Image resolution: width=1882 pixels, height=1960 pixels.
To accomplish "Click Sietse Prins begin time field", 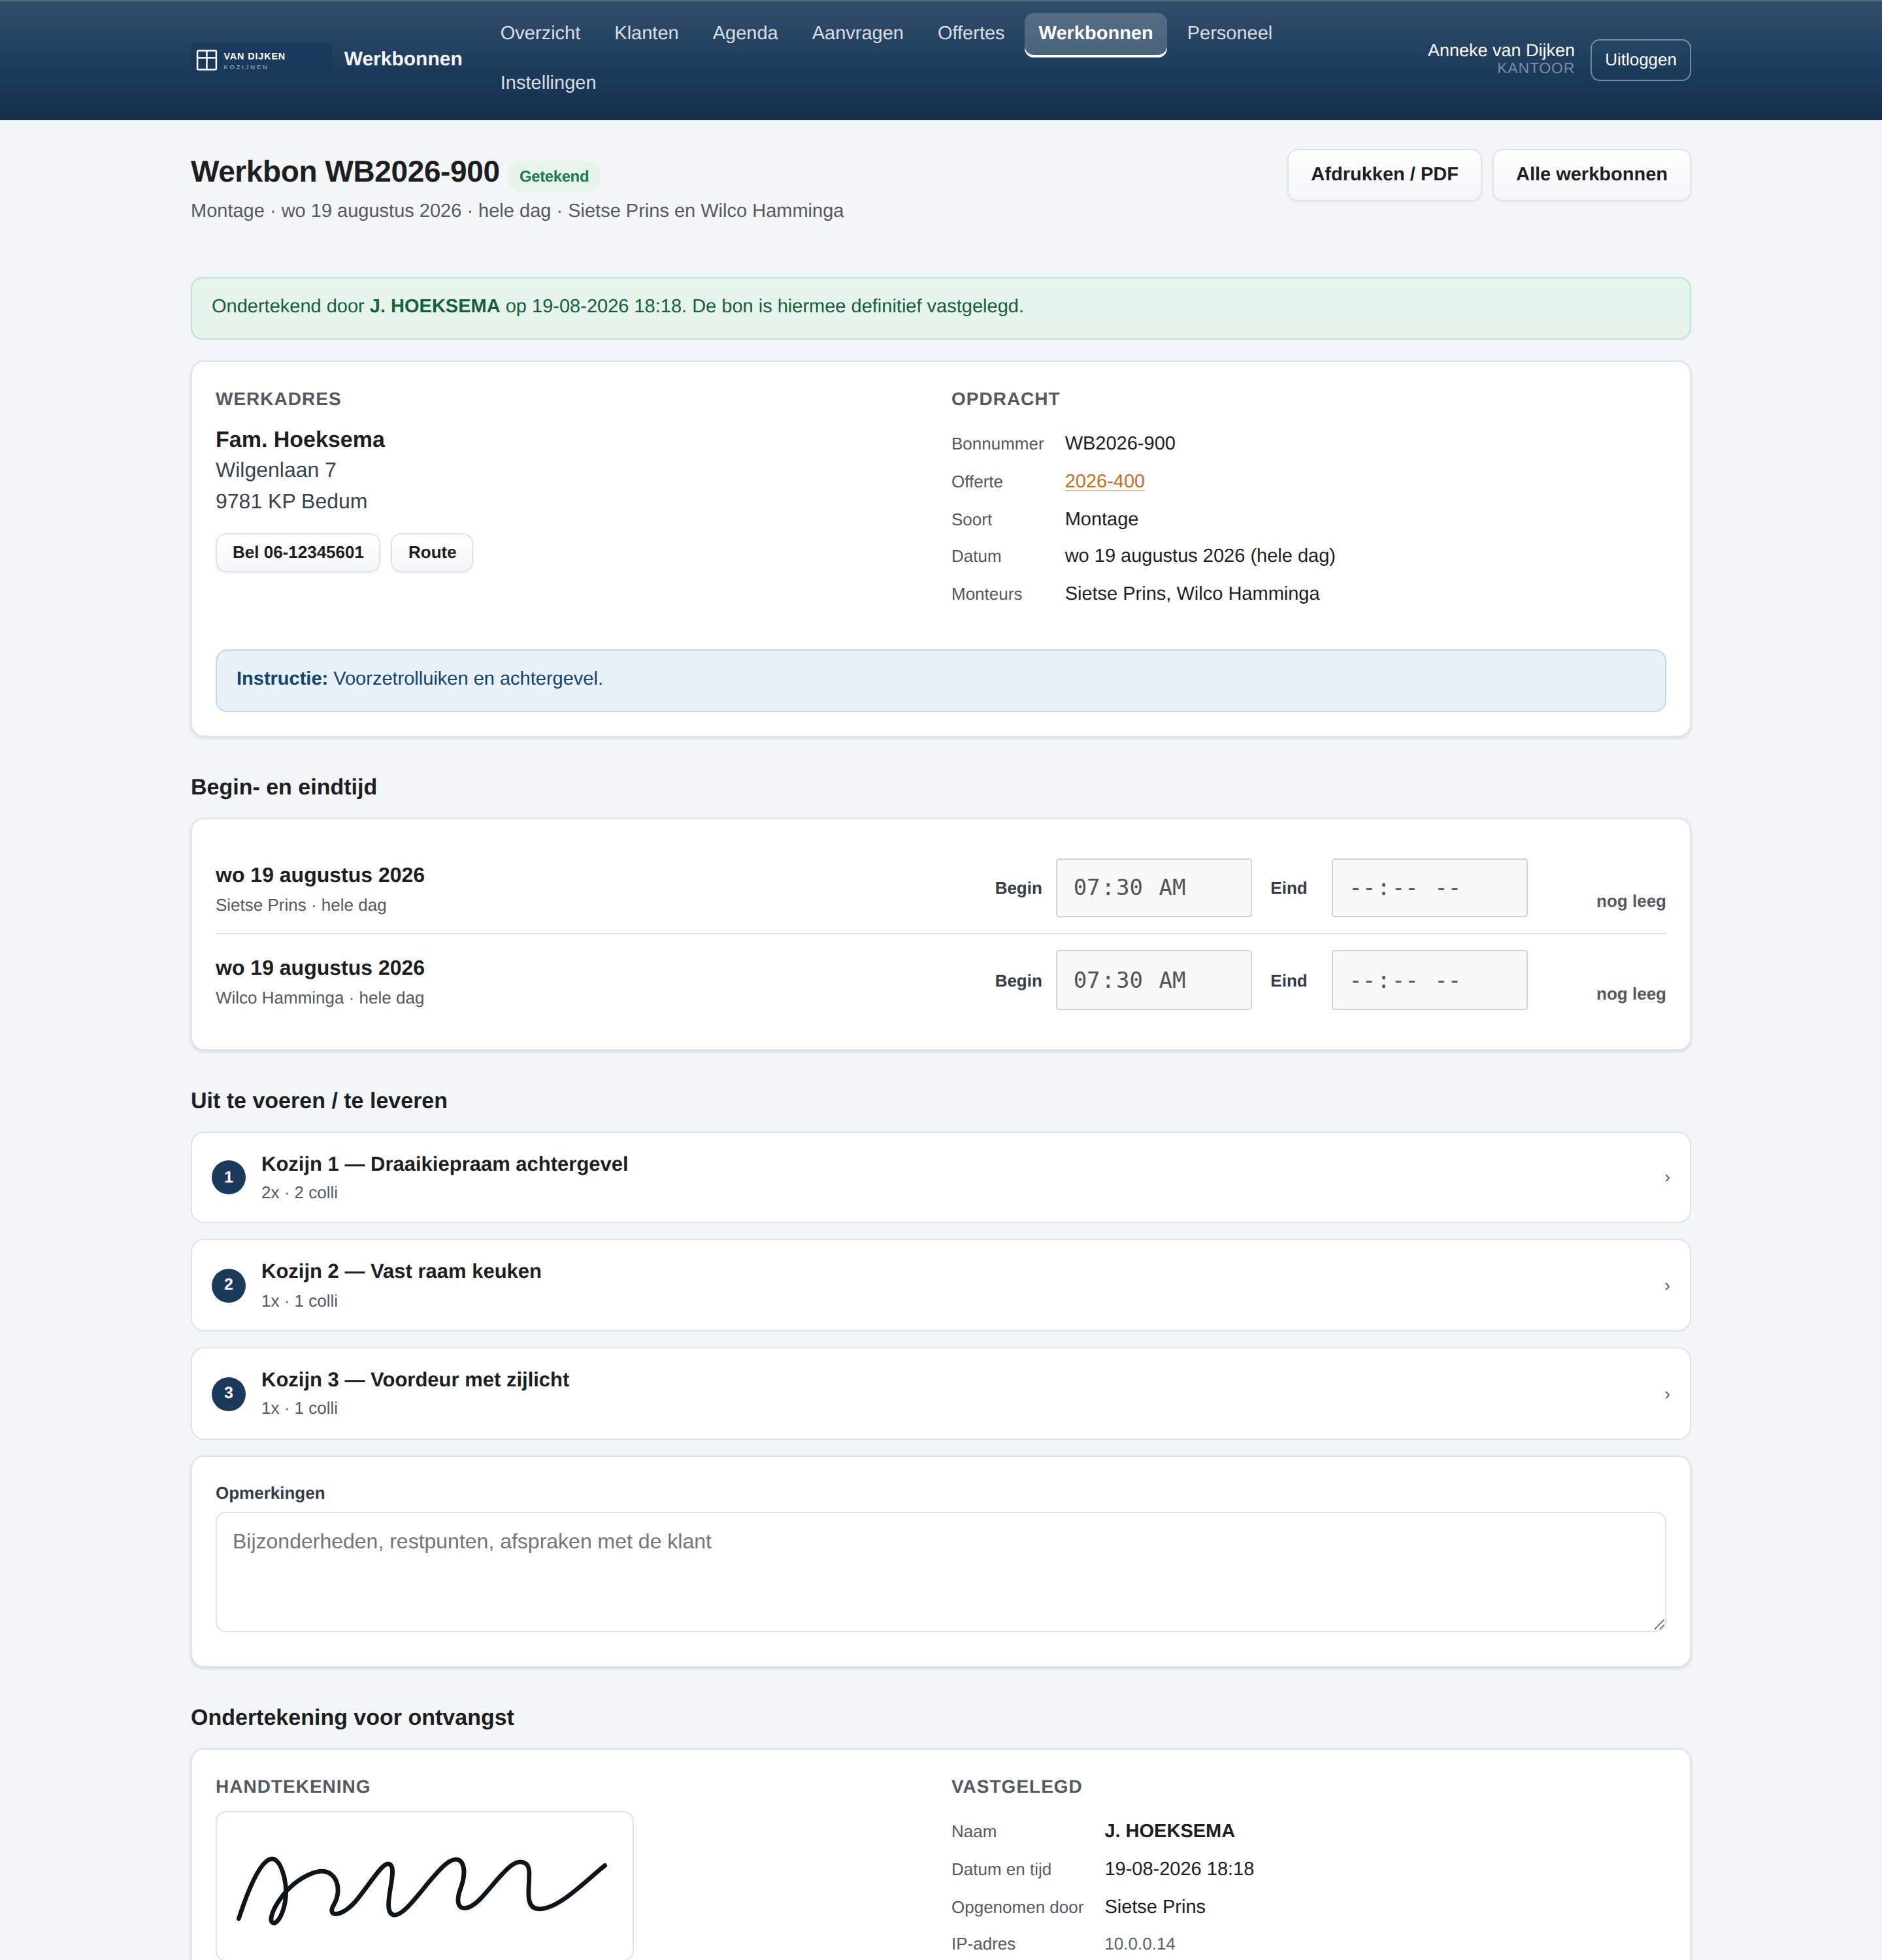I will (1153, 888).
